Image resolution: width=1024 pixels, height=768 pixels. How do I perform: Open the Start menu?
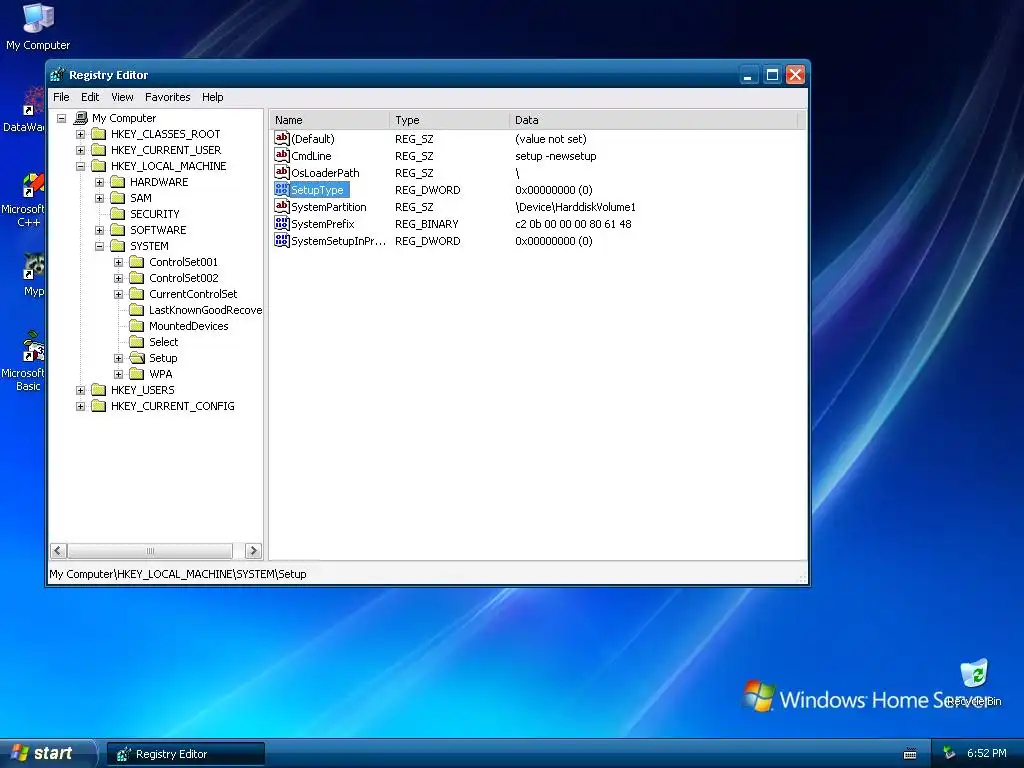[47, 753]
